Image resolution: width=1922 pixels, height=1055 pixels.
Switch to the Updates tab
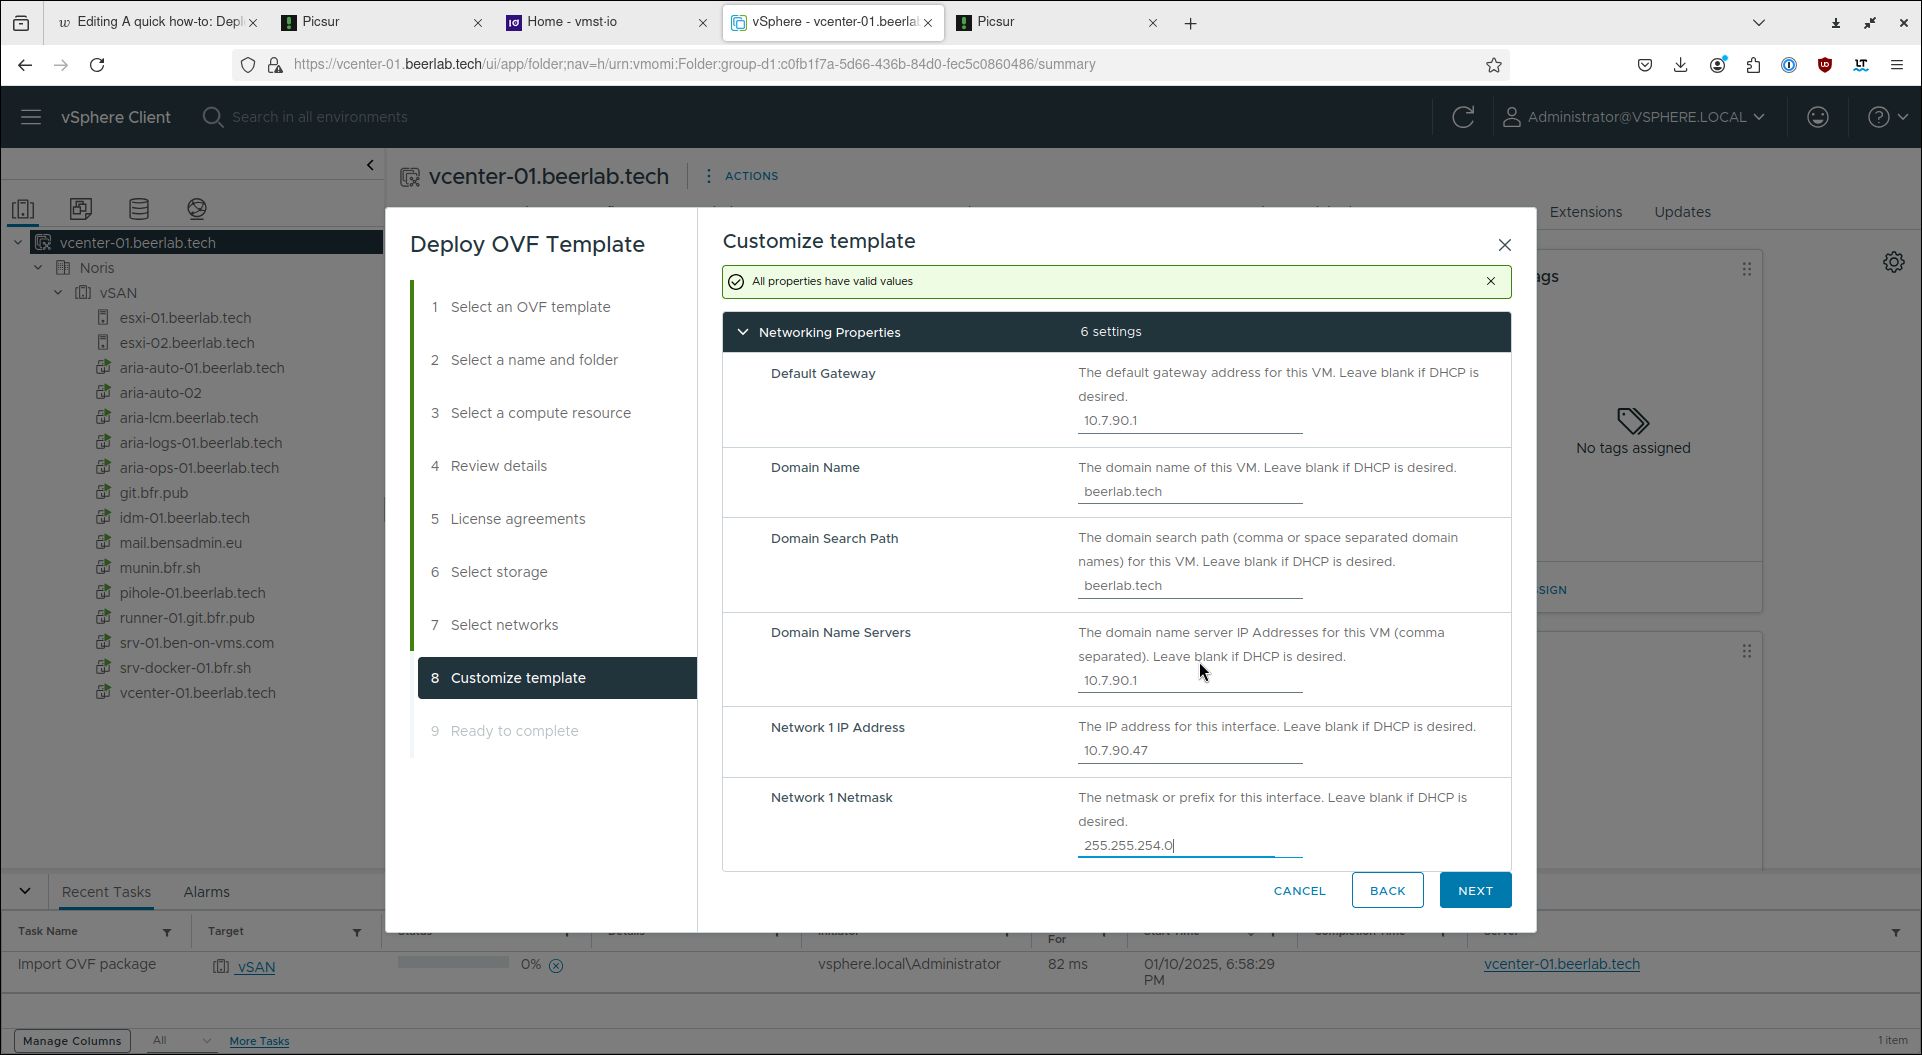[x=1682, y=212]
